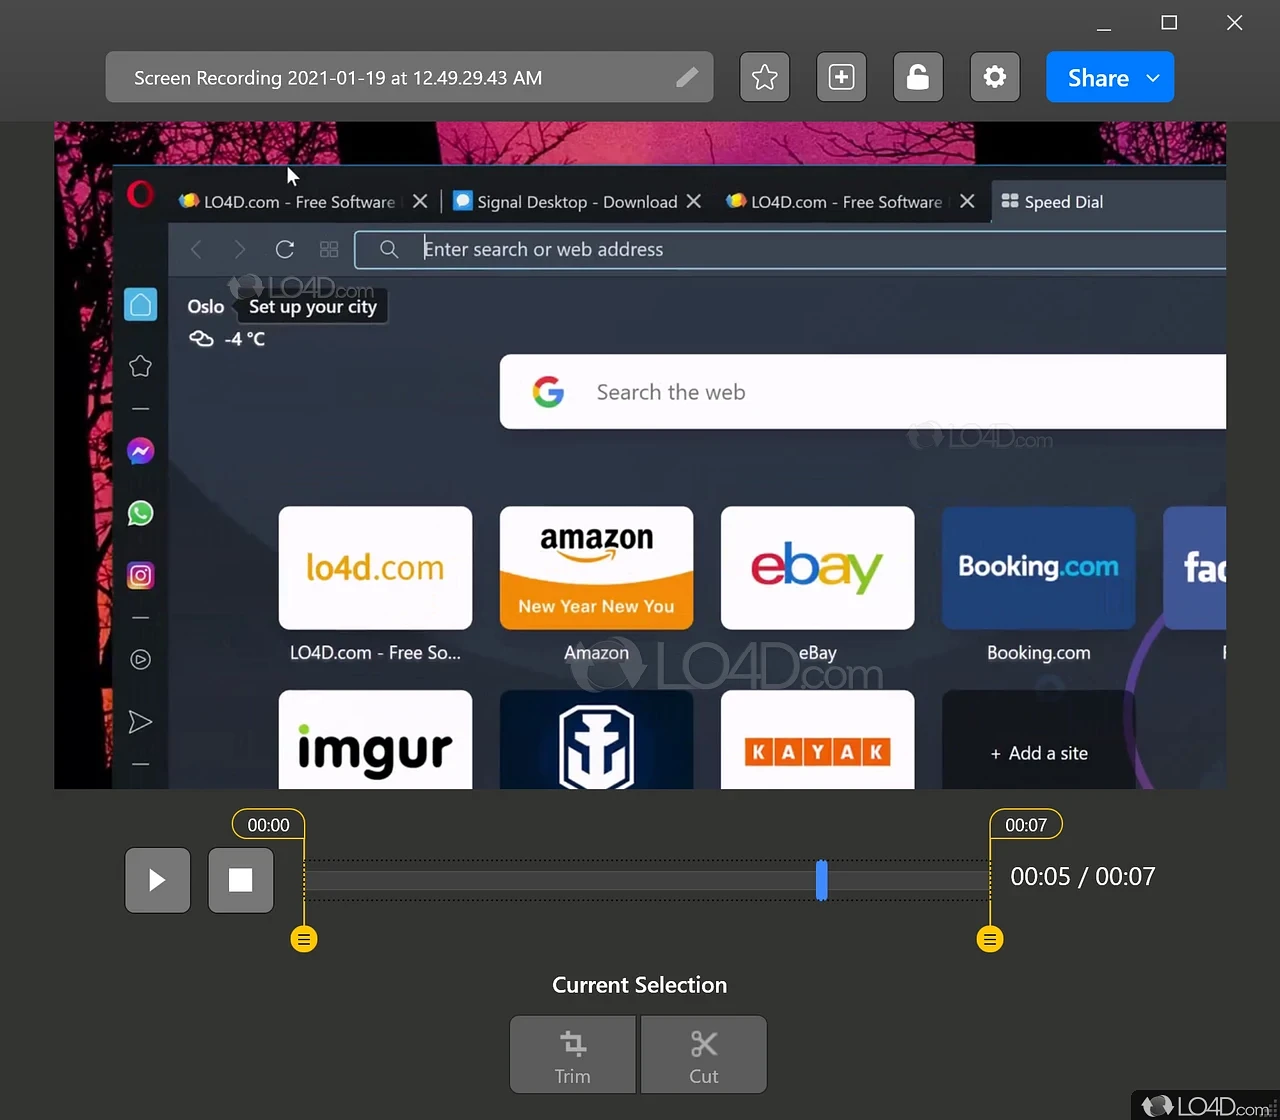Click the 00:05 / 00:07 playback time
The height and width of the screenshot is (1120, 1280).
click(1083, 877)
